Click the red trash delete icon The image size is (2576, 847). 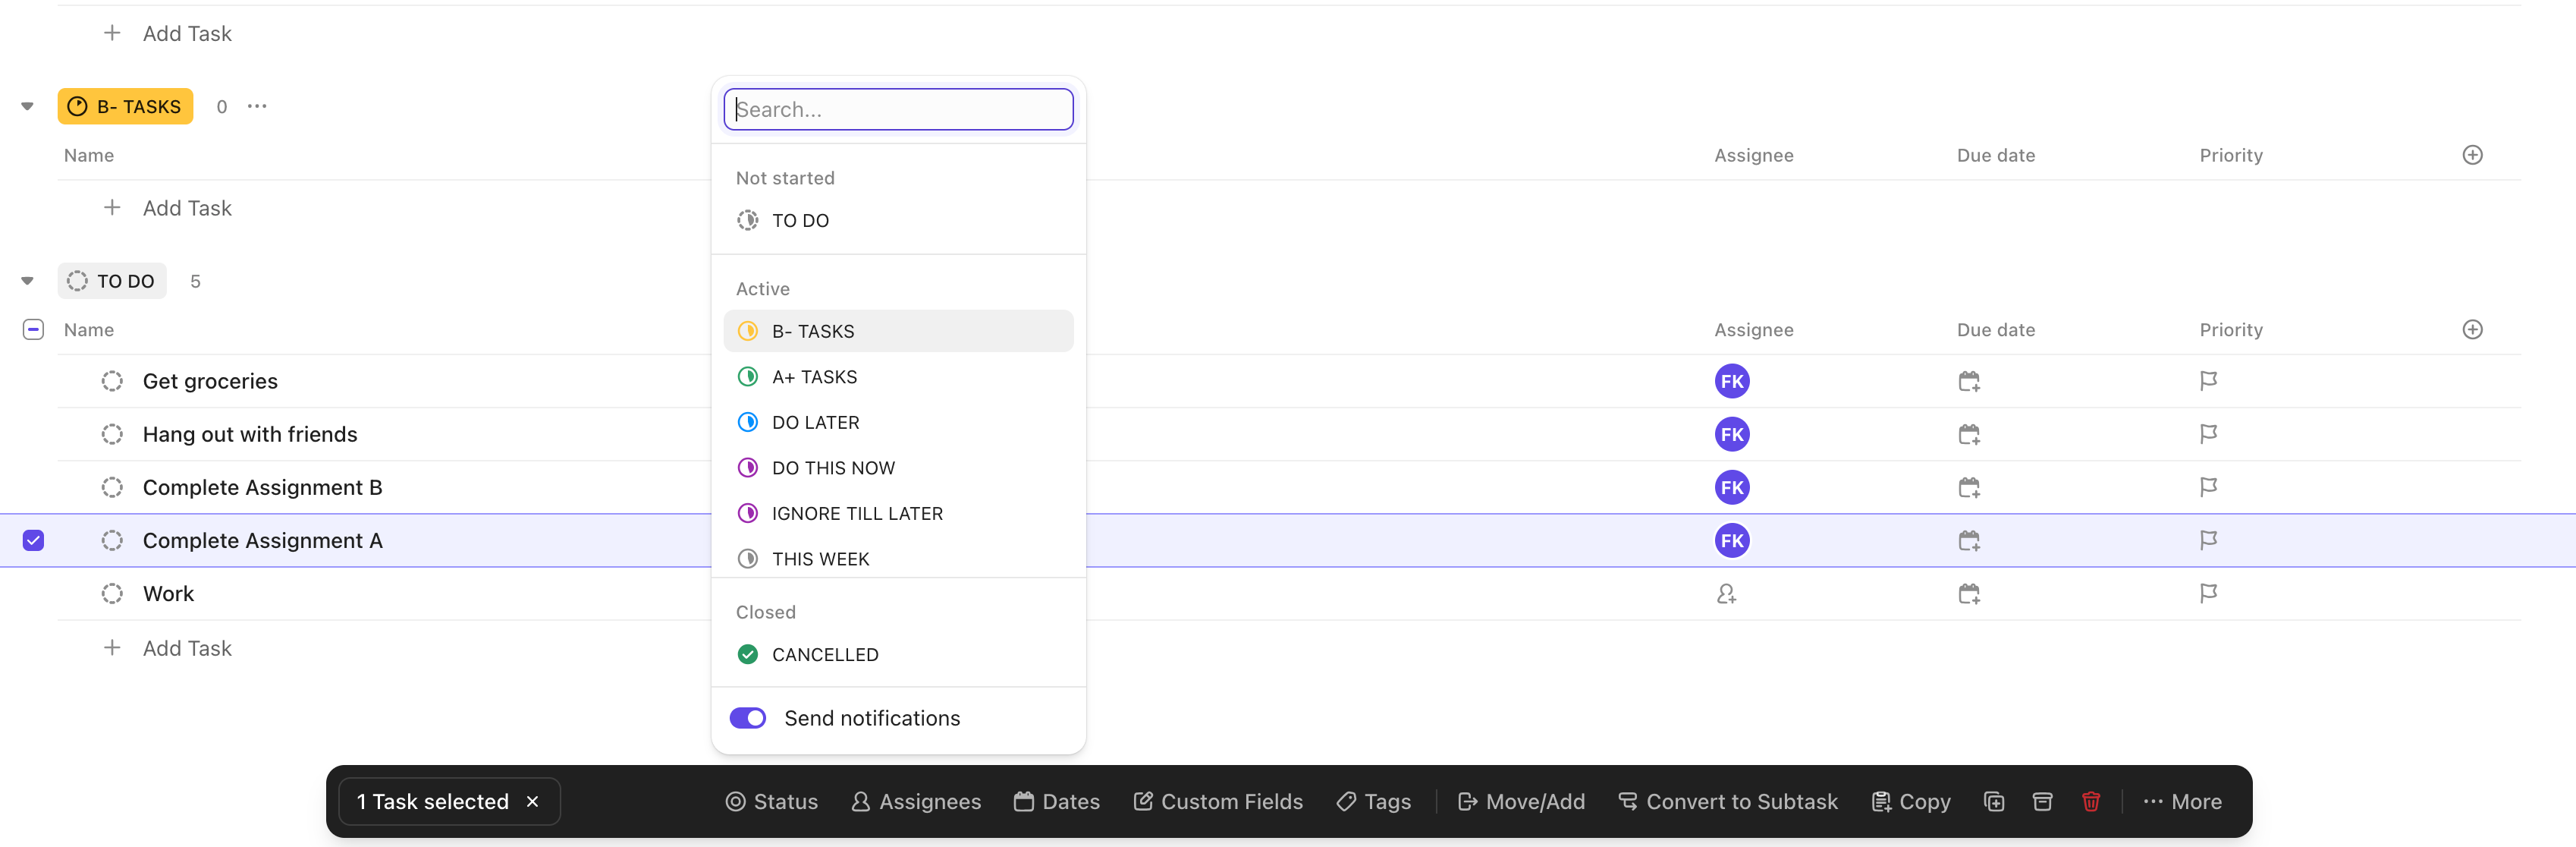(x=2090, y=801)
